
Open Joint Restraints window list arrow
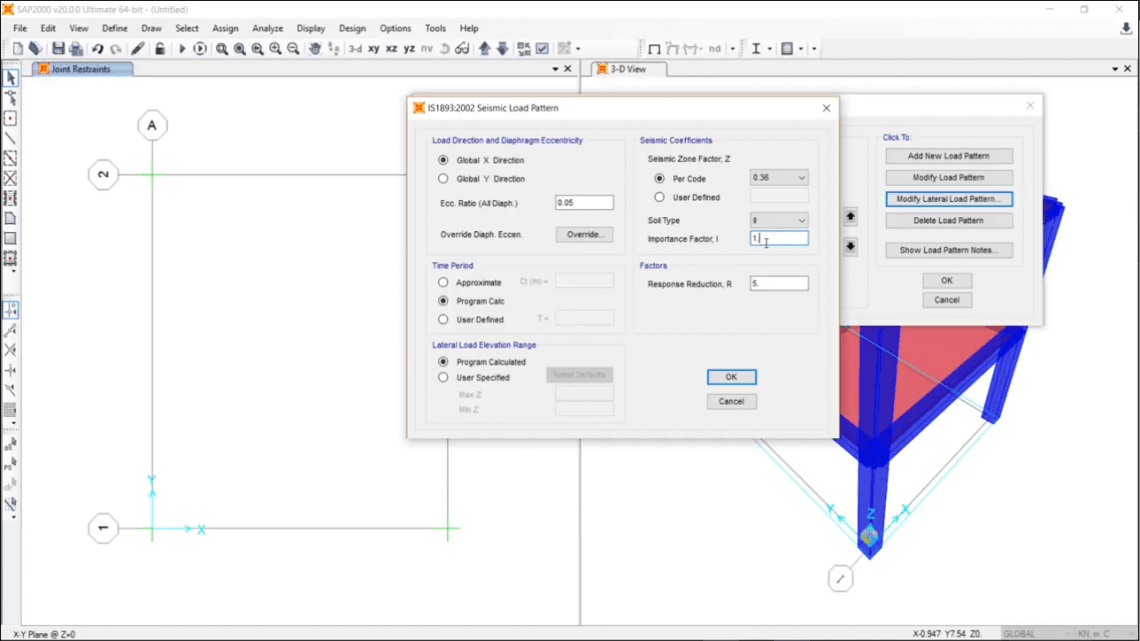[555, 69]
